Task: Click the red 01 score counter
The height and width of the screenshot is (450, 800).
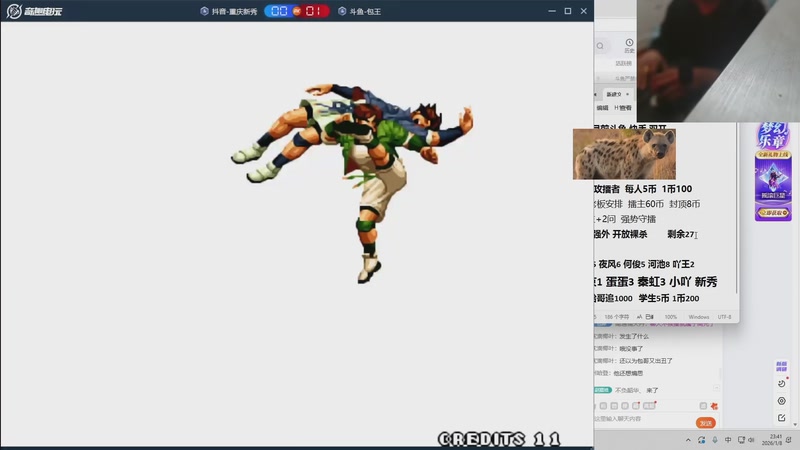Action: pyautogui.click(x=313, y=11)
